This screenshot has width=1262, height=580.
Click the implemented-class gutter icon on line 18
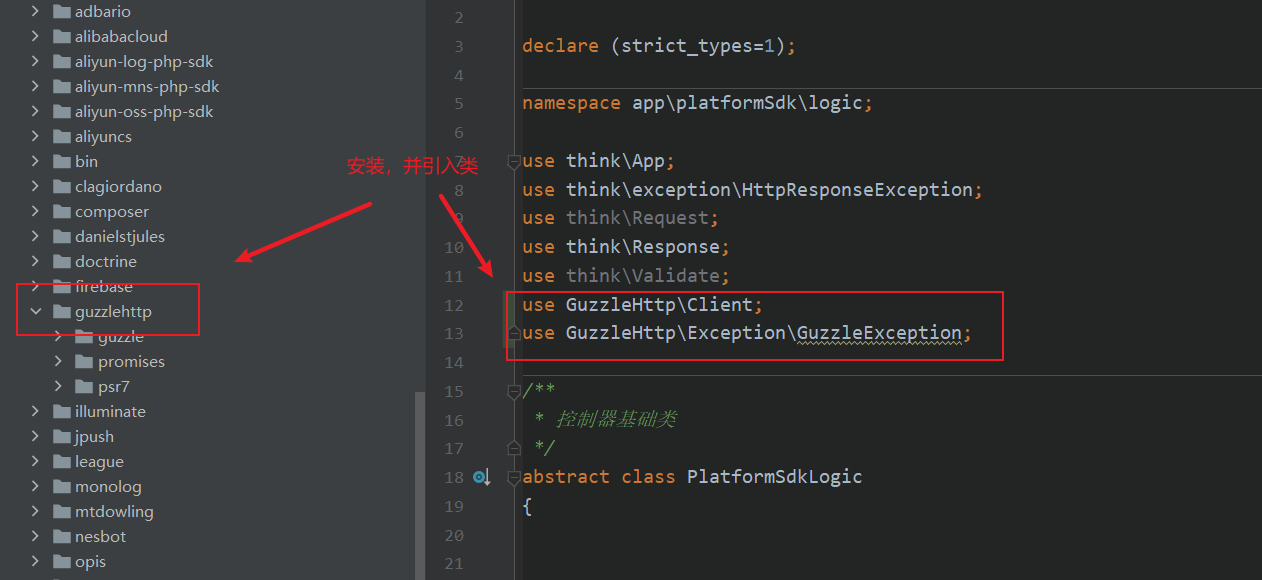pyautogui.click(x=482, y=477)
